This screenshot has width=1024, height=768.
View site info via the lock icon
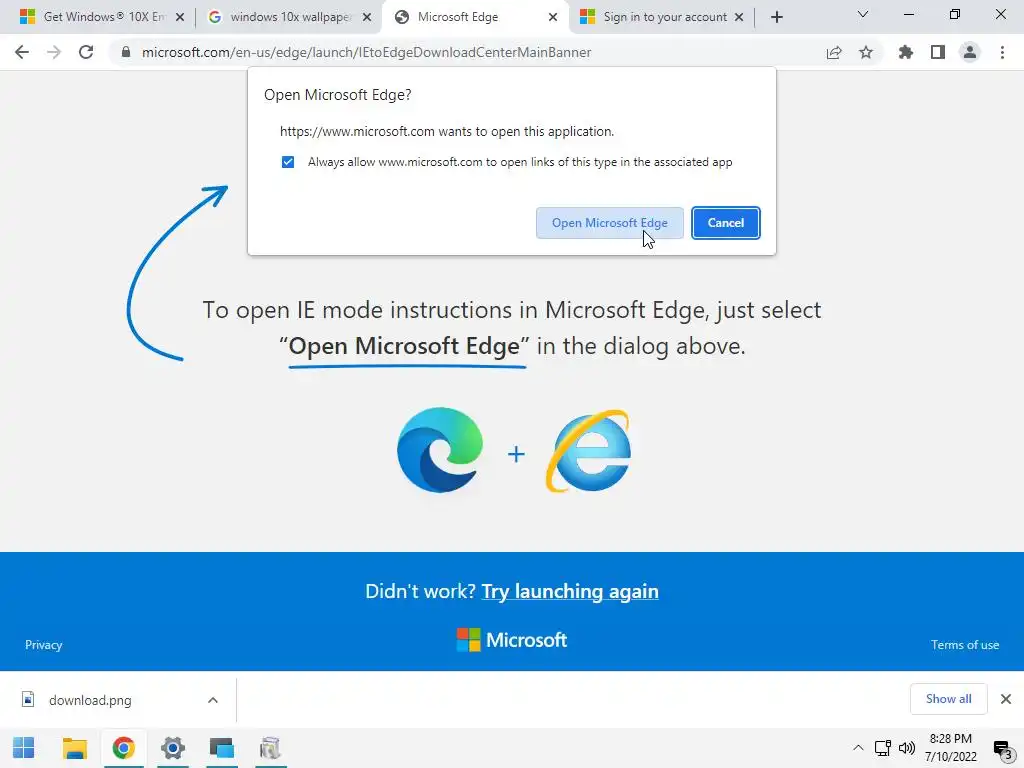pos(126,52)
